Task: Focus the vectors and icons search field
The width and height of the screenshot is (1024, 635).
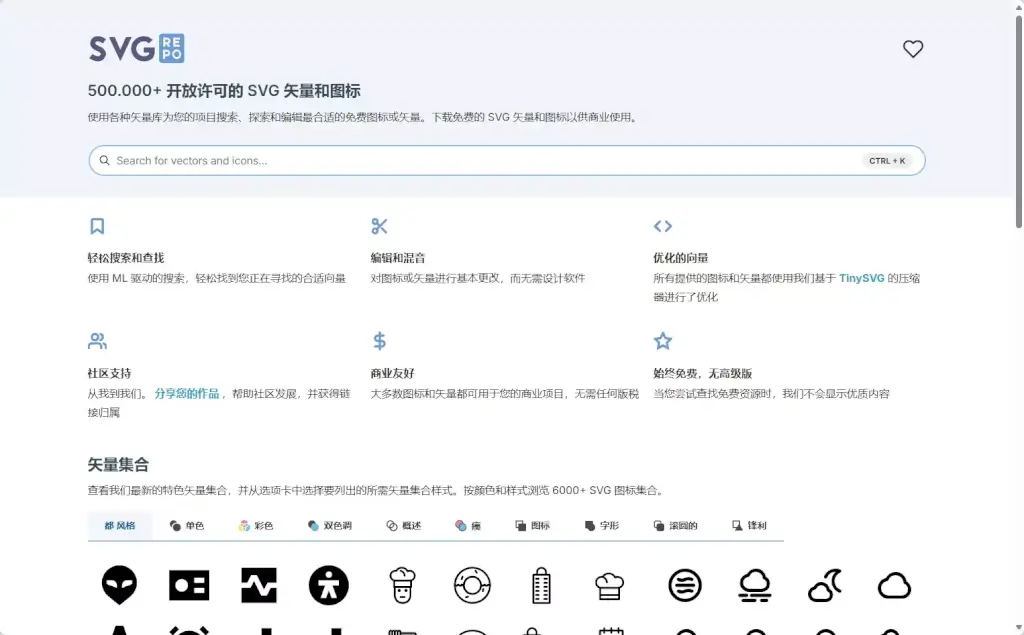Action: pyautogui.click(x=507, y=161)
